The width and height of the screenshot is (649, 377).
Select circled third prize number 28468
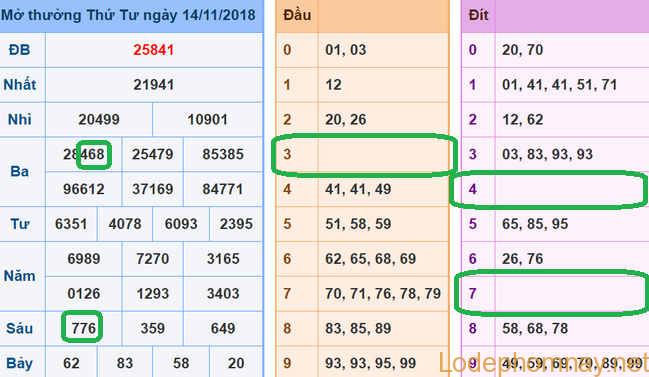point(84,154)
